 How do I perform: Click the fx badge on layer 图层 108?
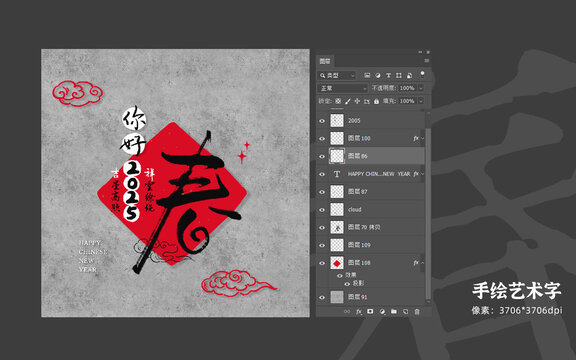[x=416, y=263]
